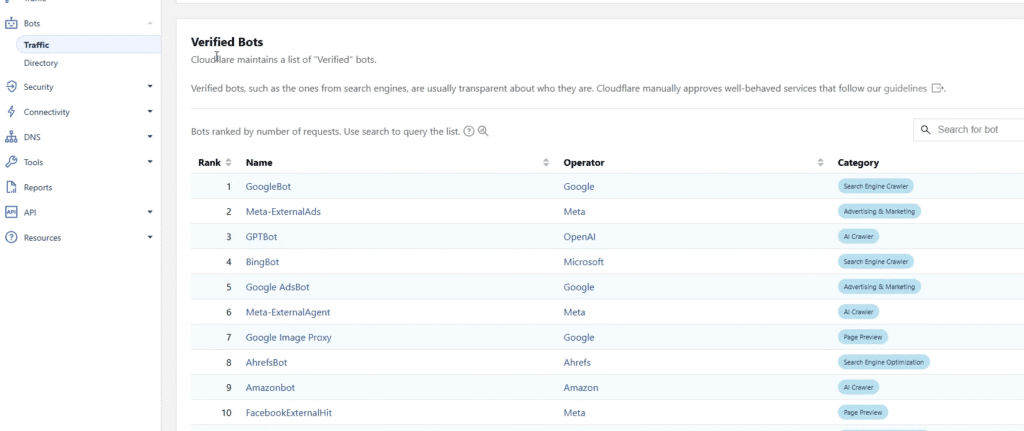
Task: Expand the Connectivity menu arrow
Action: (x=150, y=112)
